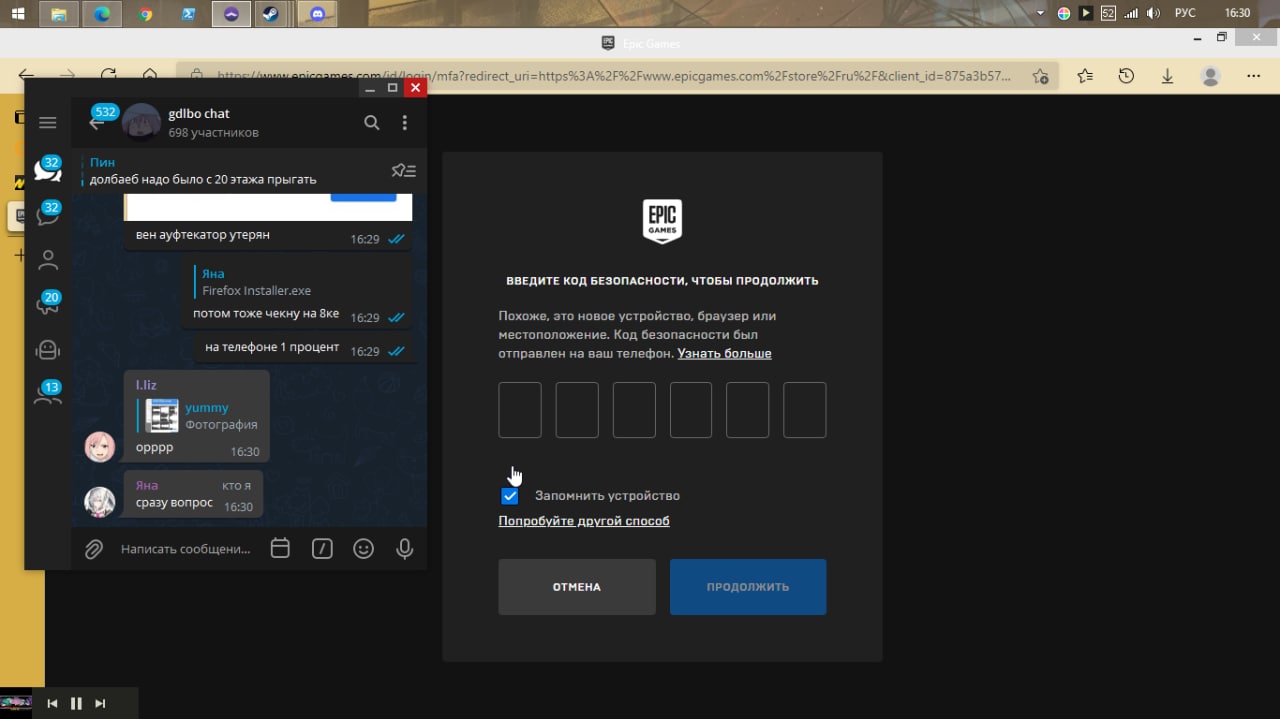The image size is (1280, 719).
Task: Select the second chat folder with badge 32
Action: pos(47,214)
